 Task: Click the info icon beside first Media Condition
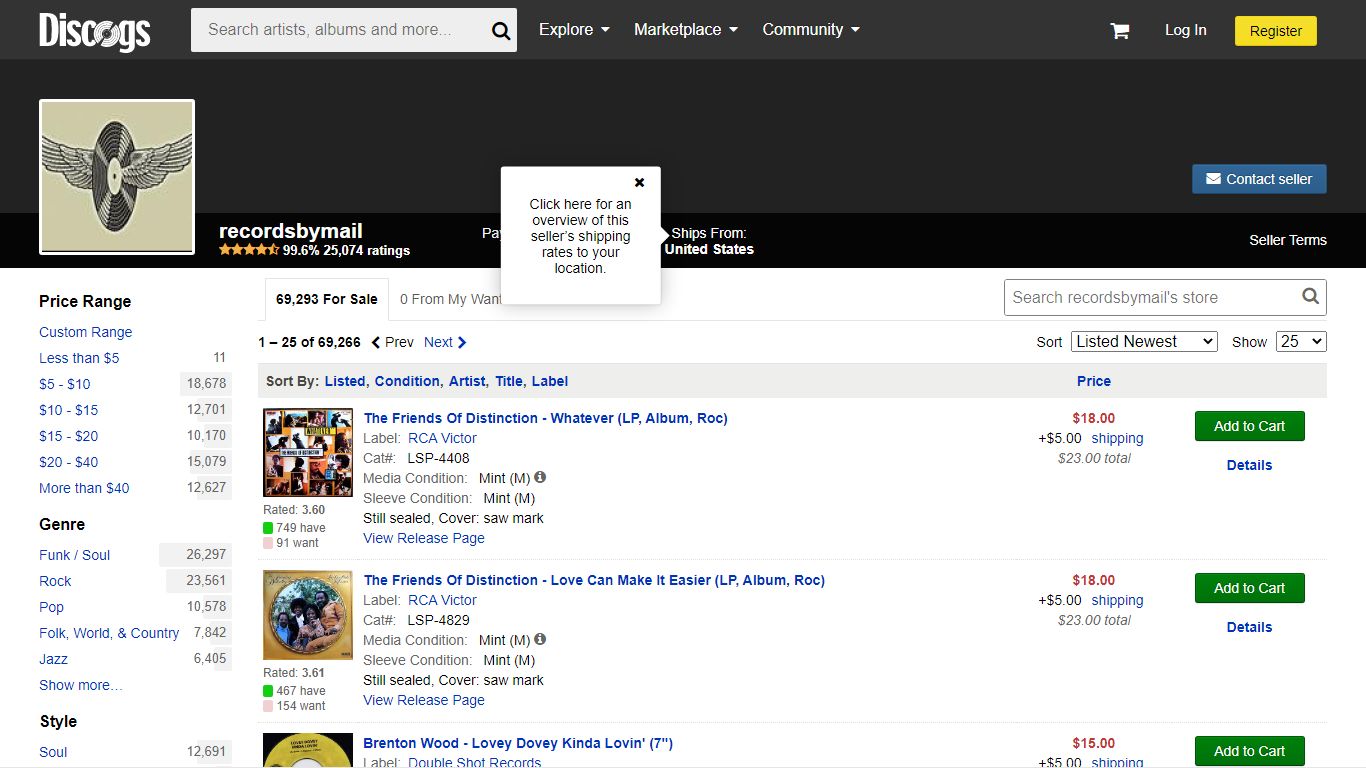click(540, 477)
